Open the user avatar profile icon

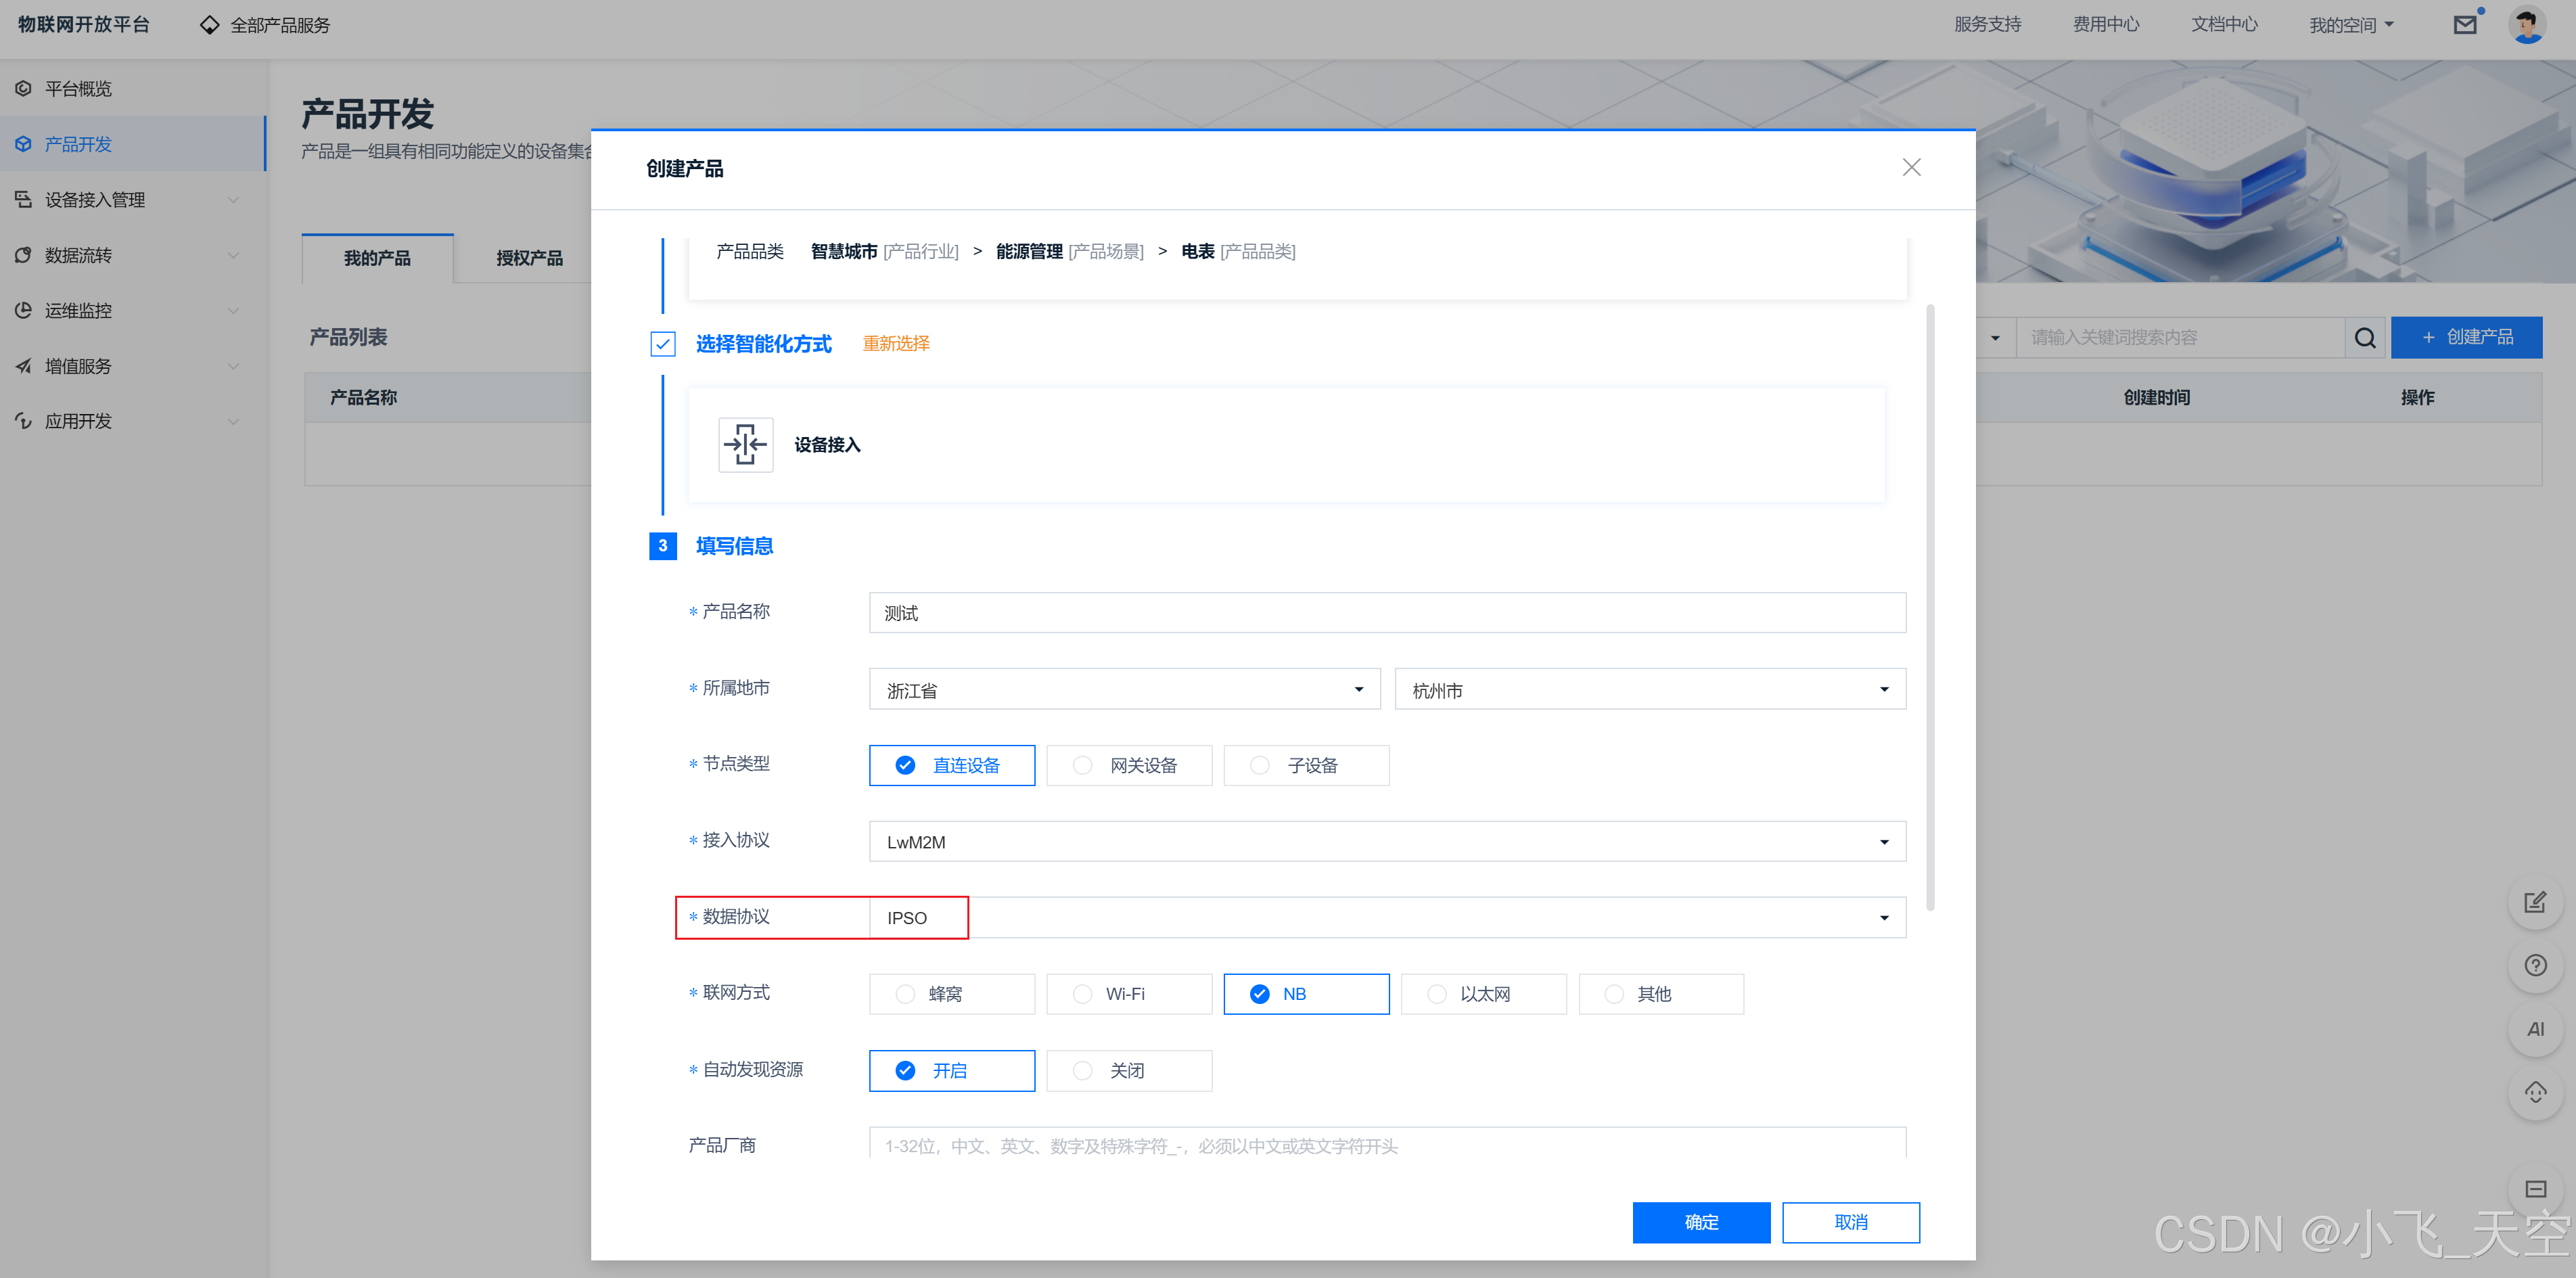(2527, 25)
